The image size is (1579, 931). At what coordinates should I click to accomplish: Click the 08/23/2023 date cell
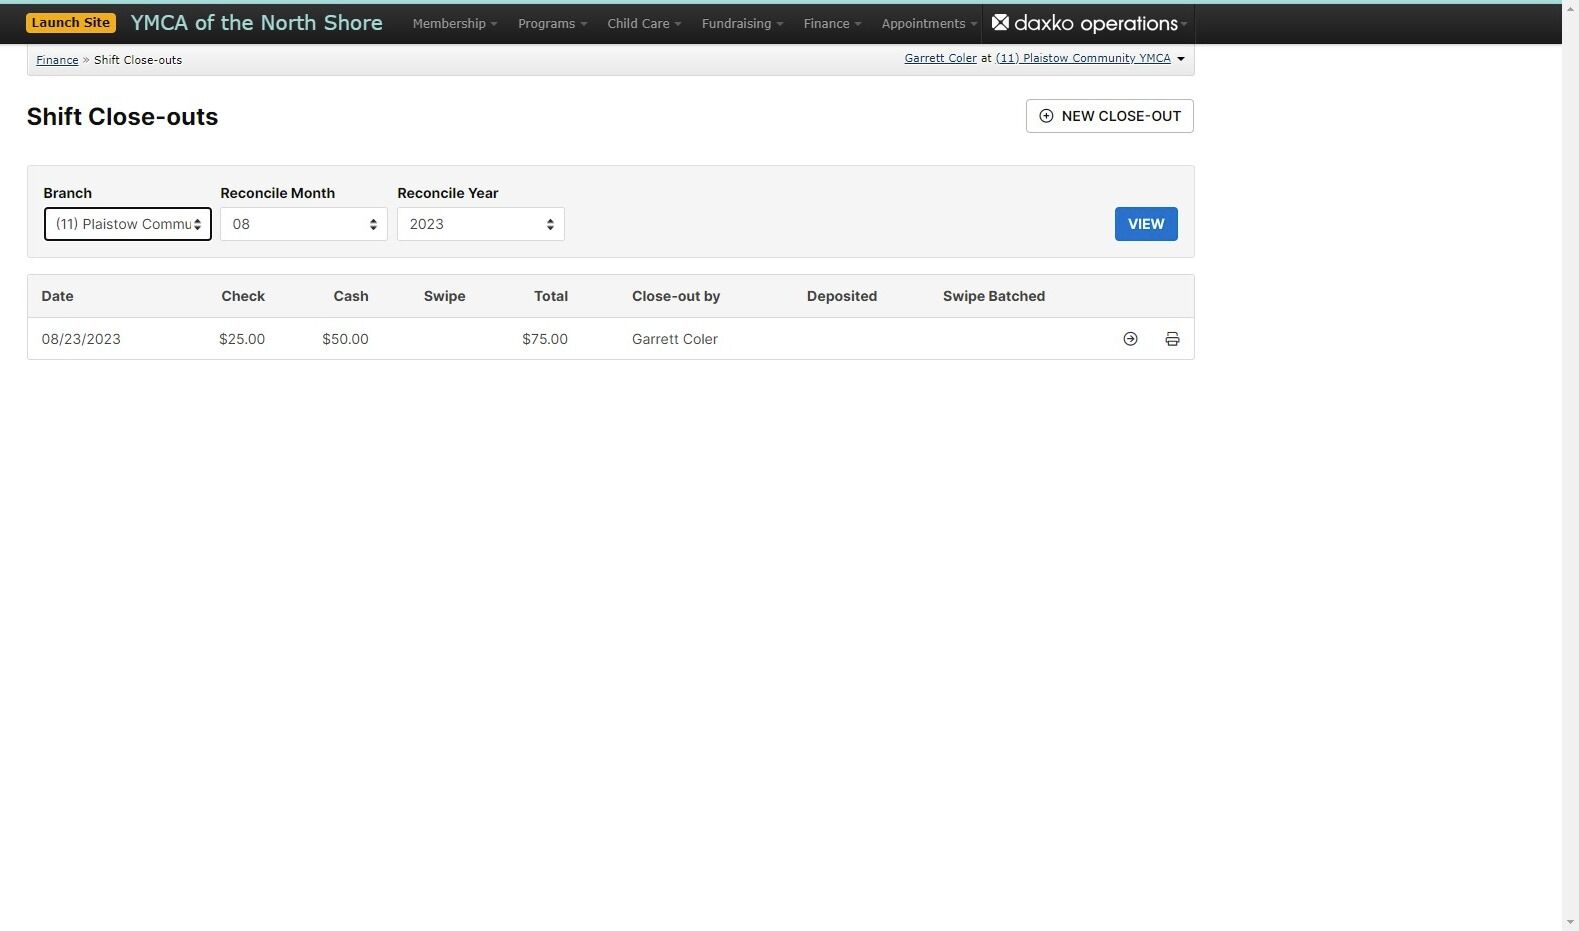pyautogui.click(x=81, y=339)
